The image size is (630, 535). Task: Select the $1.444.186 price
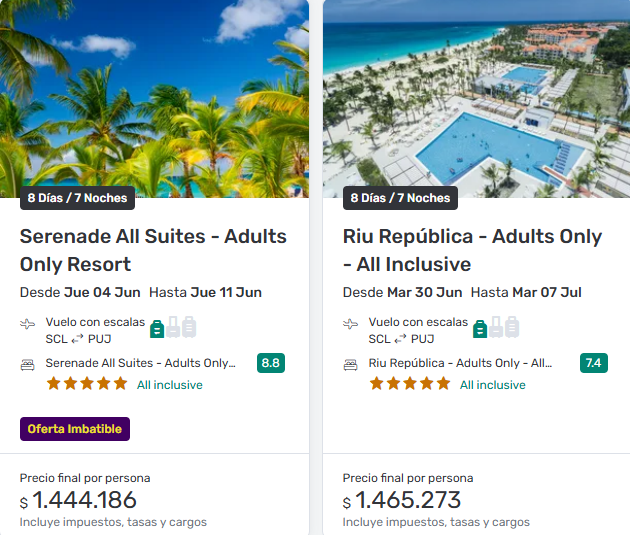[x=84, y=500]
